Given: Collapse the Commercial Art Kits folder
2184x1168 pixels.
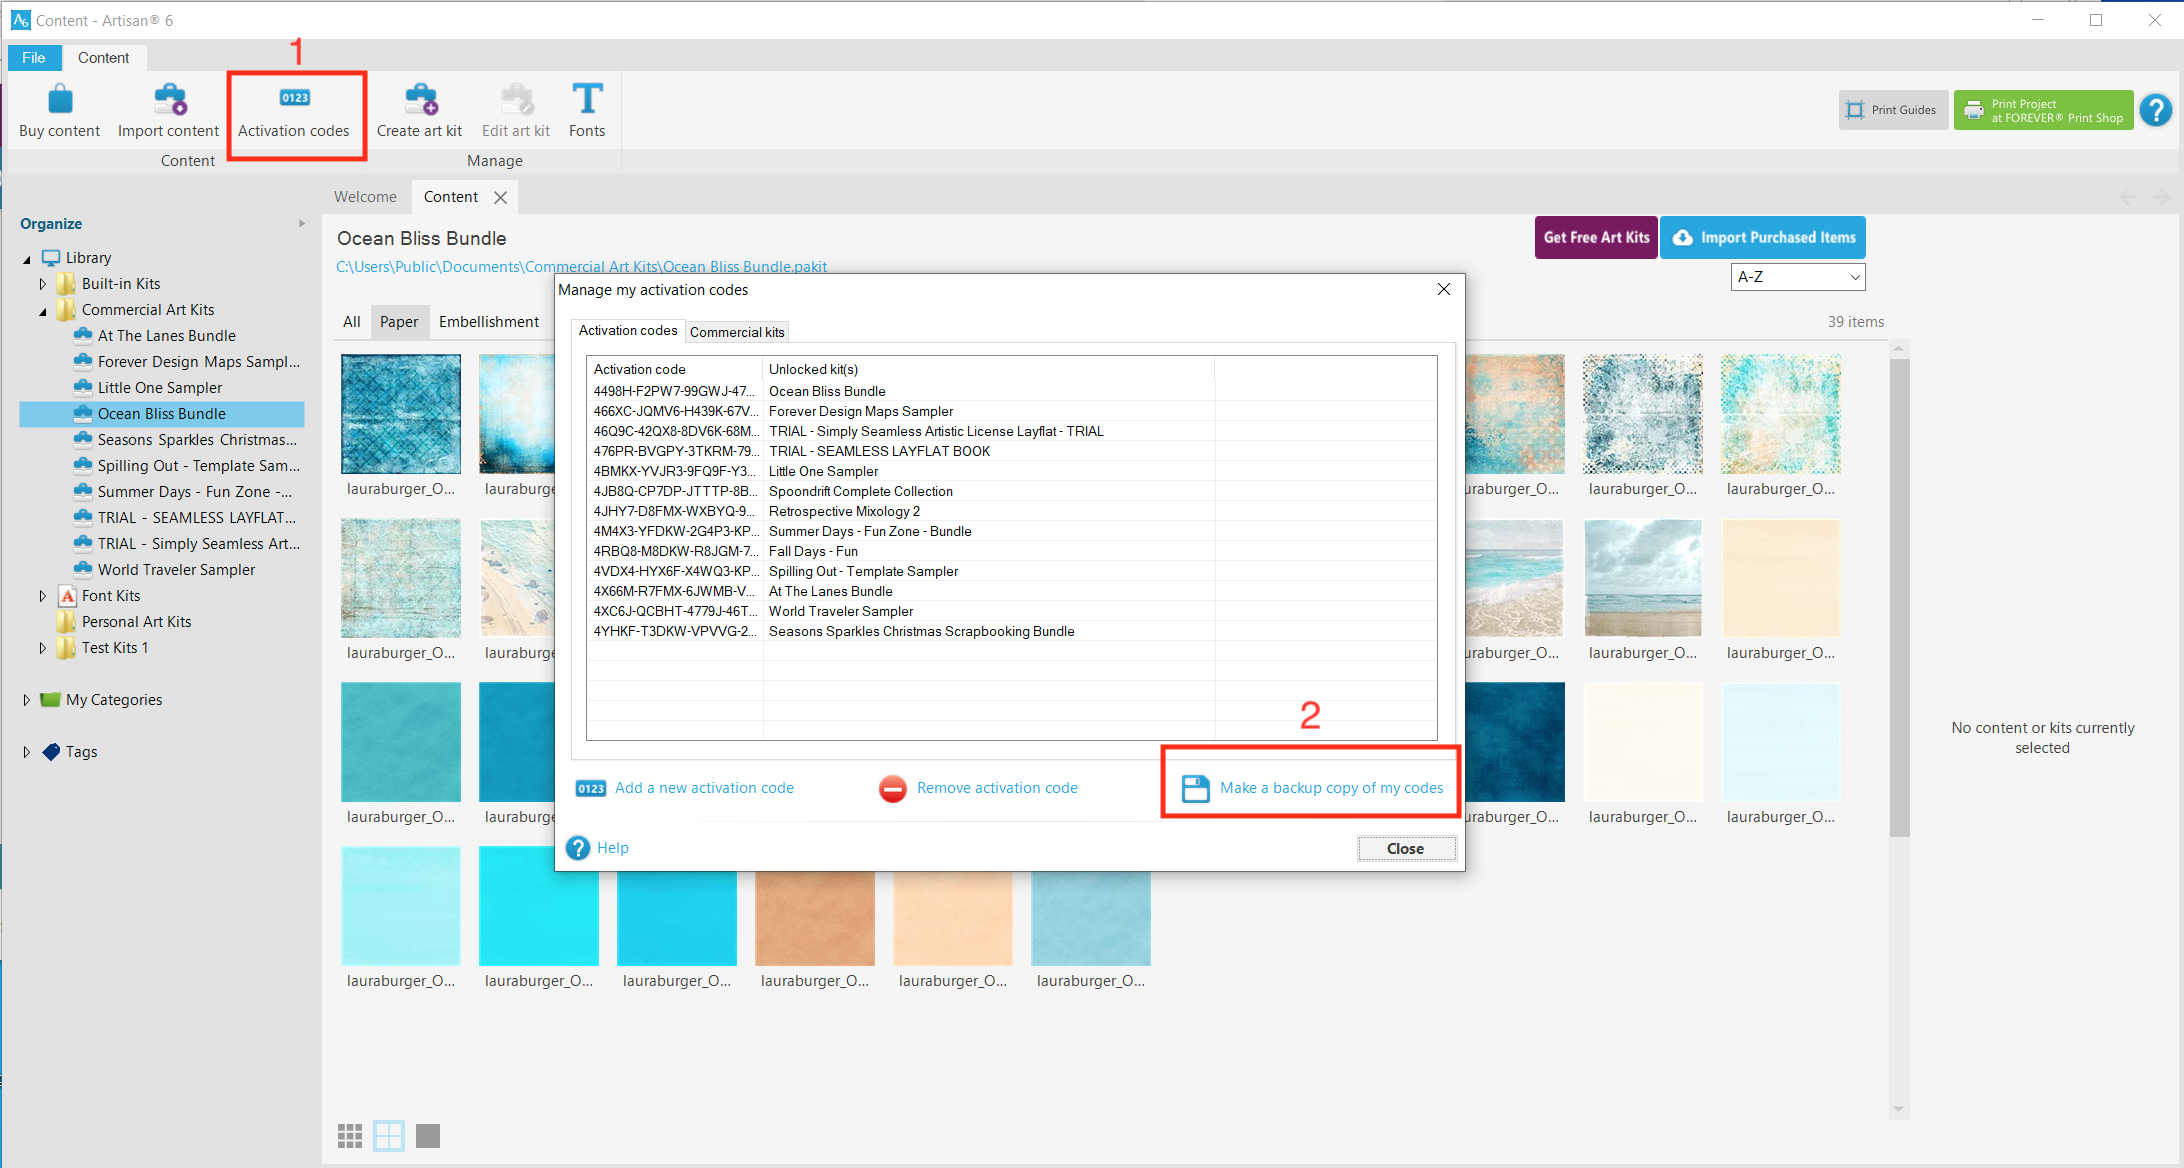Looking at the screenshot, I should point(43,311).
